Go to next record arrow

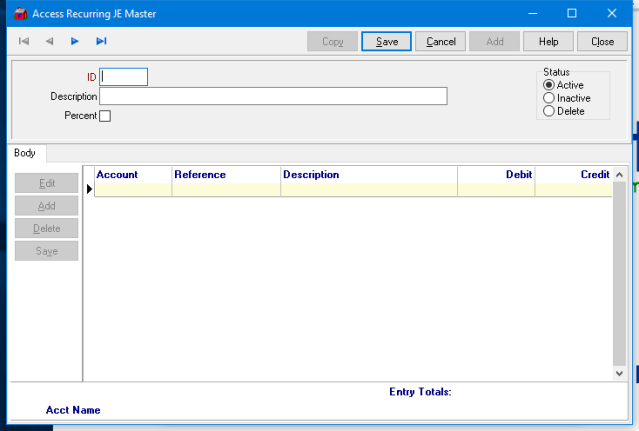pyautogui.click(x=75, y=41)
